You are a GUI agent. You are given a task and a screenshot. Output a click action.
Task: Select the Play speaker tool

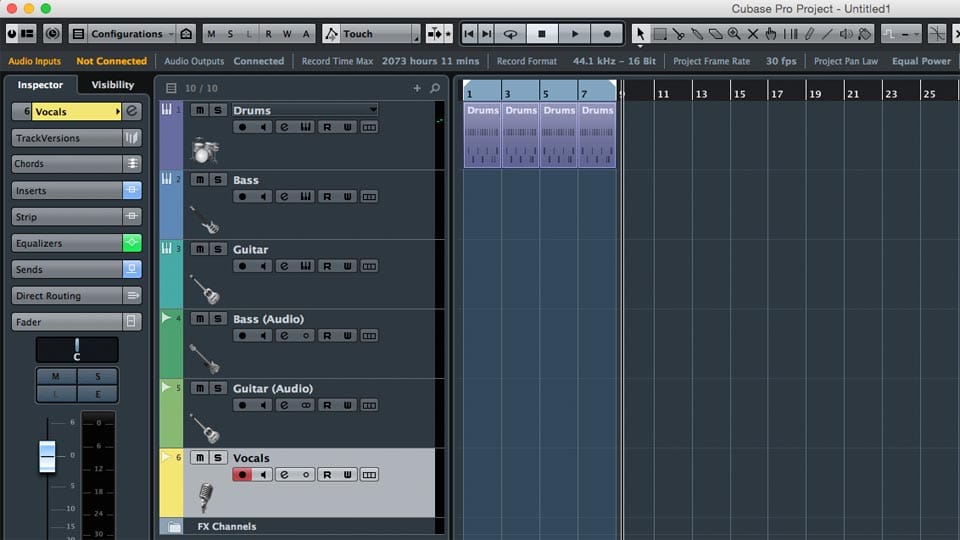846,34
